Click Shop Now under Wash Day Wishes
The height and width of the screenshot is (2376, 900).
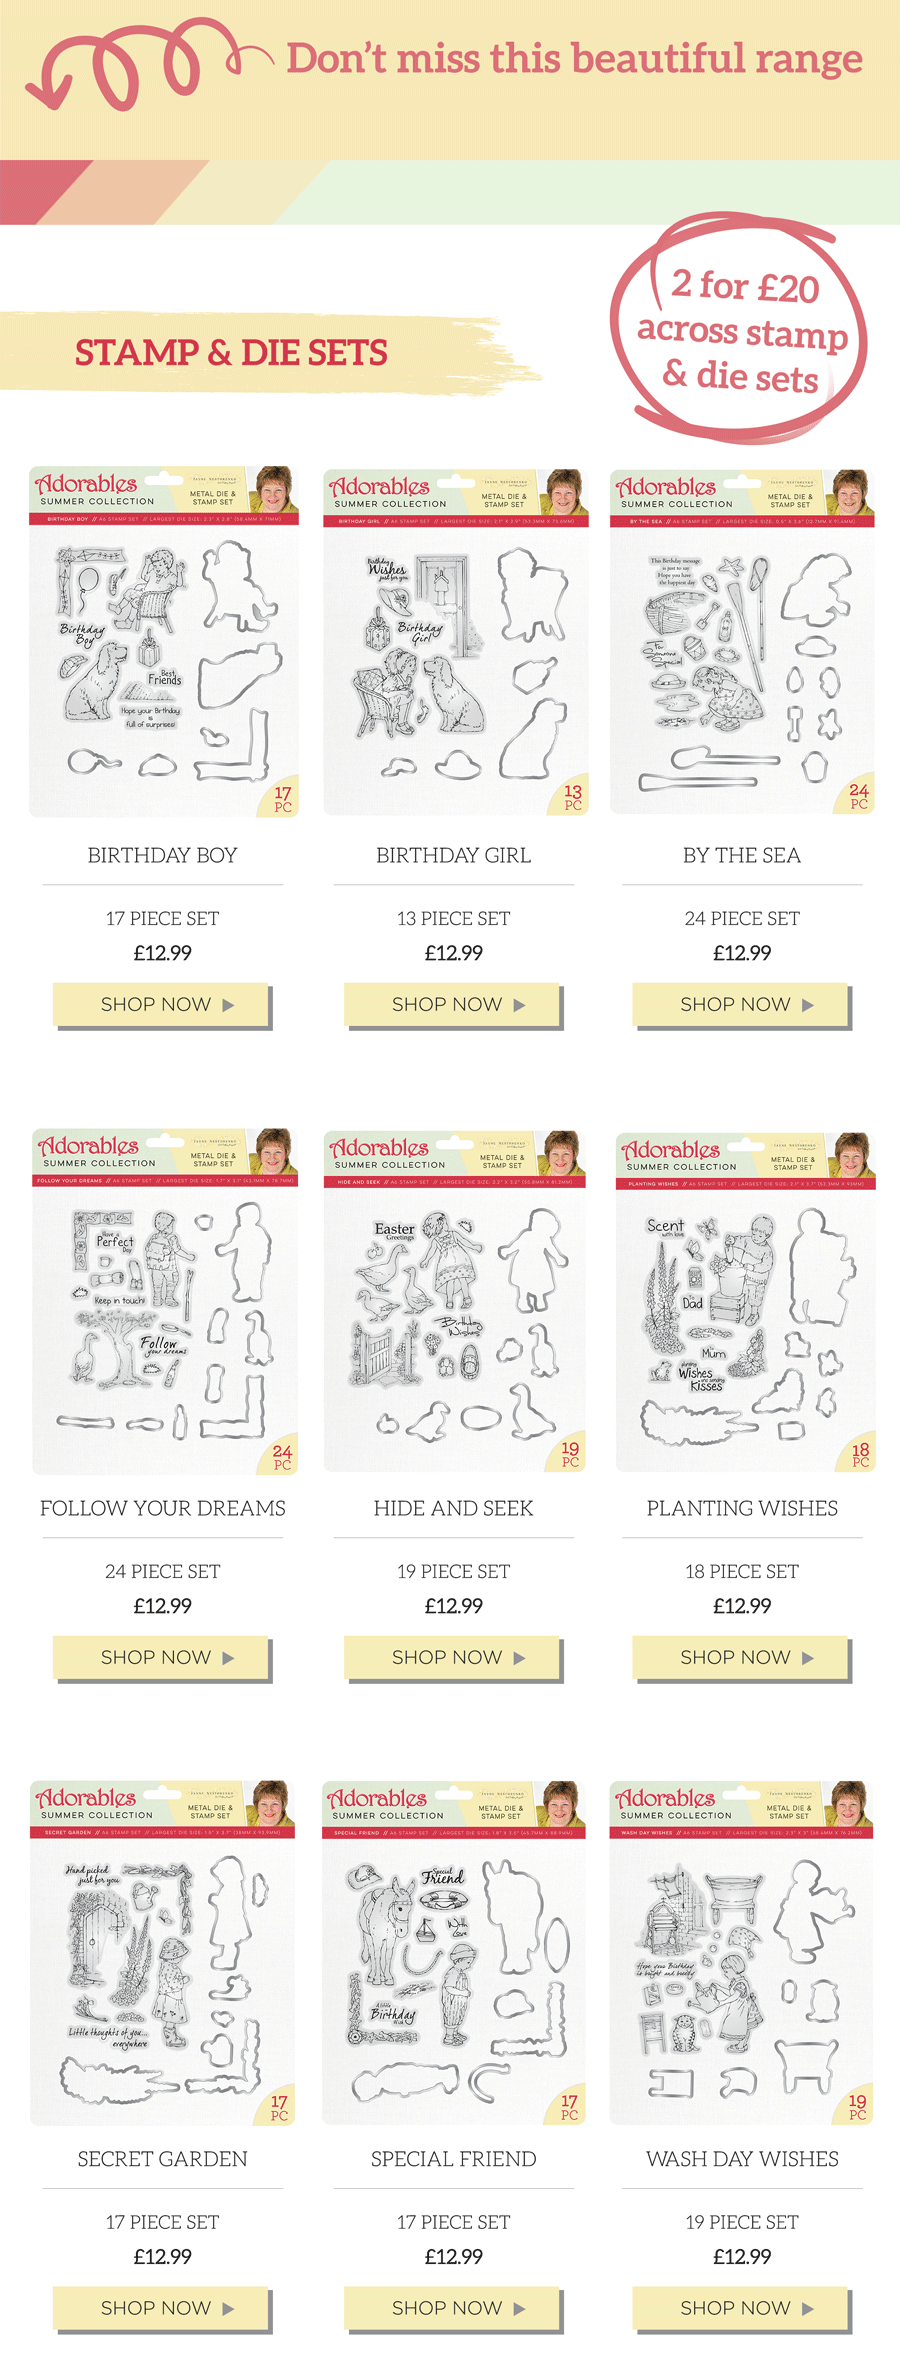pyautogui.click(x=741, y=2309)
